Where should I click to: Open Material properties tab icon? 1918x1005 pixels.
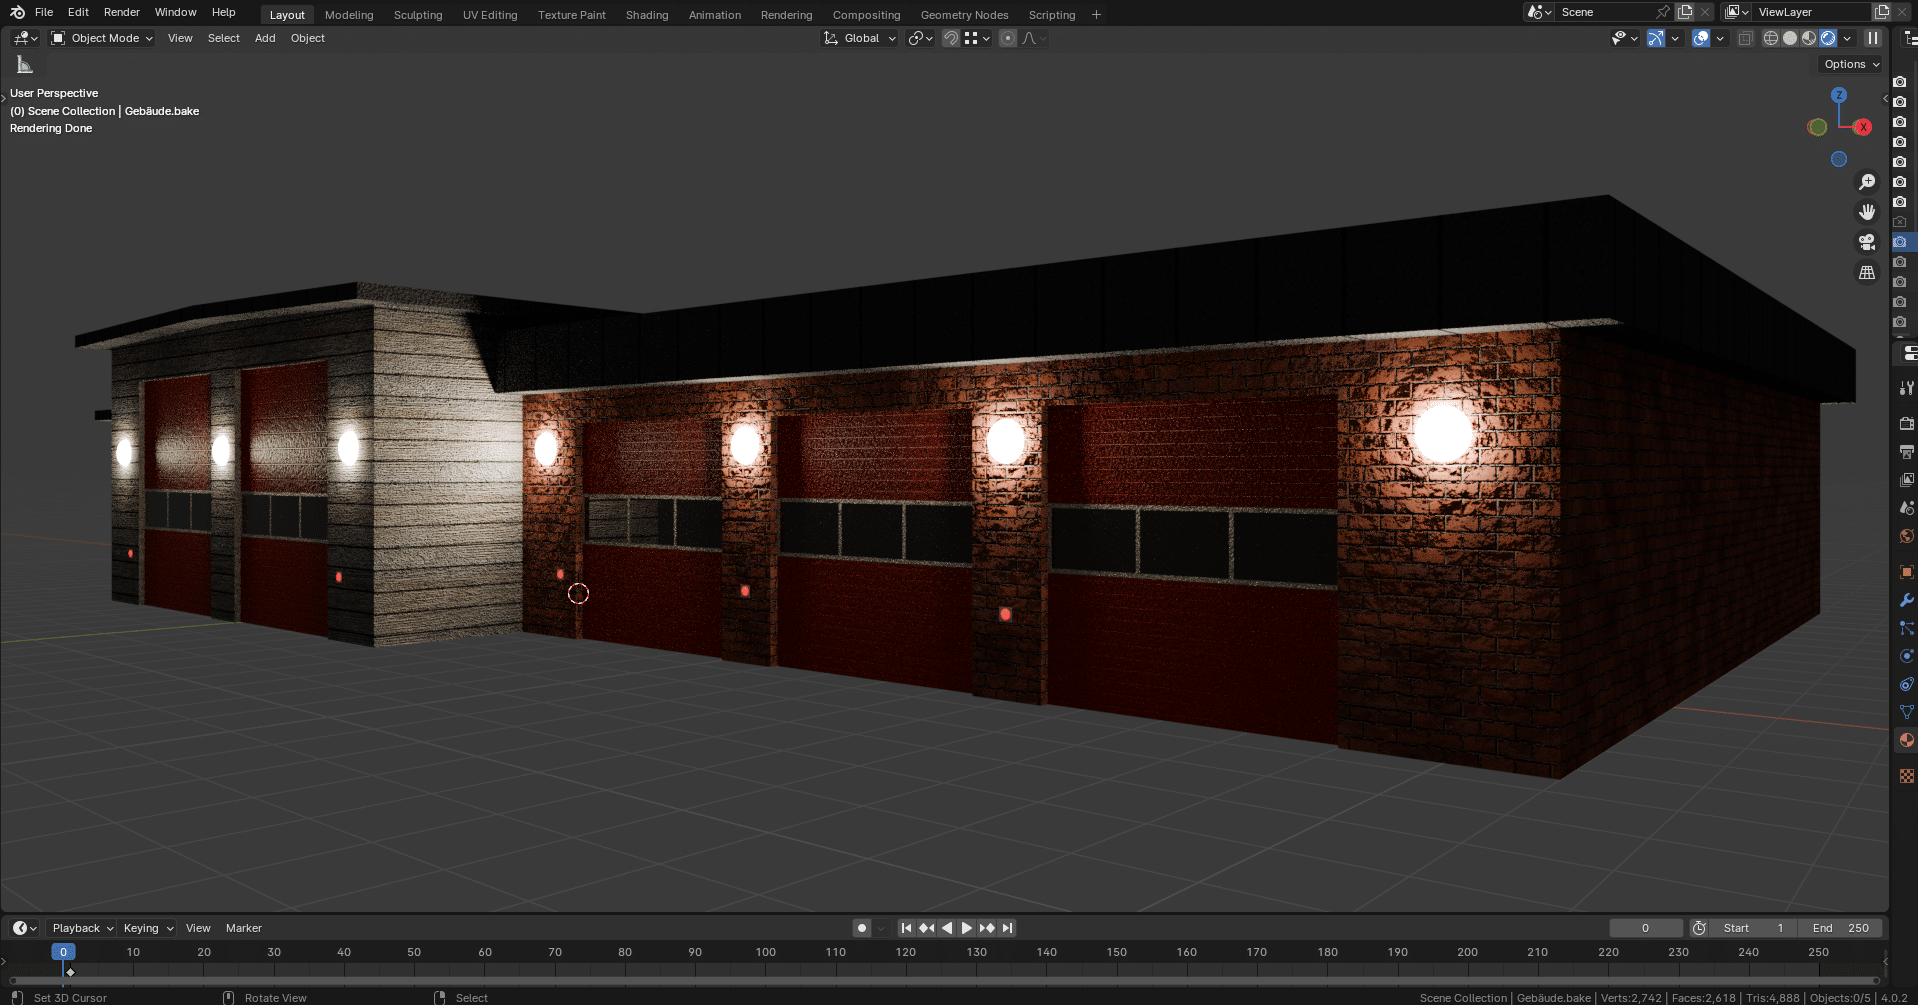pyautogui.click(x=1907, y=740)
